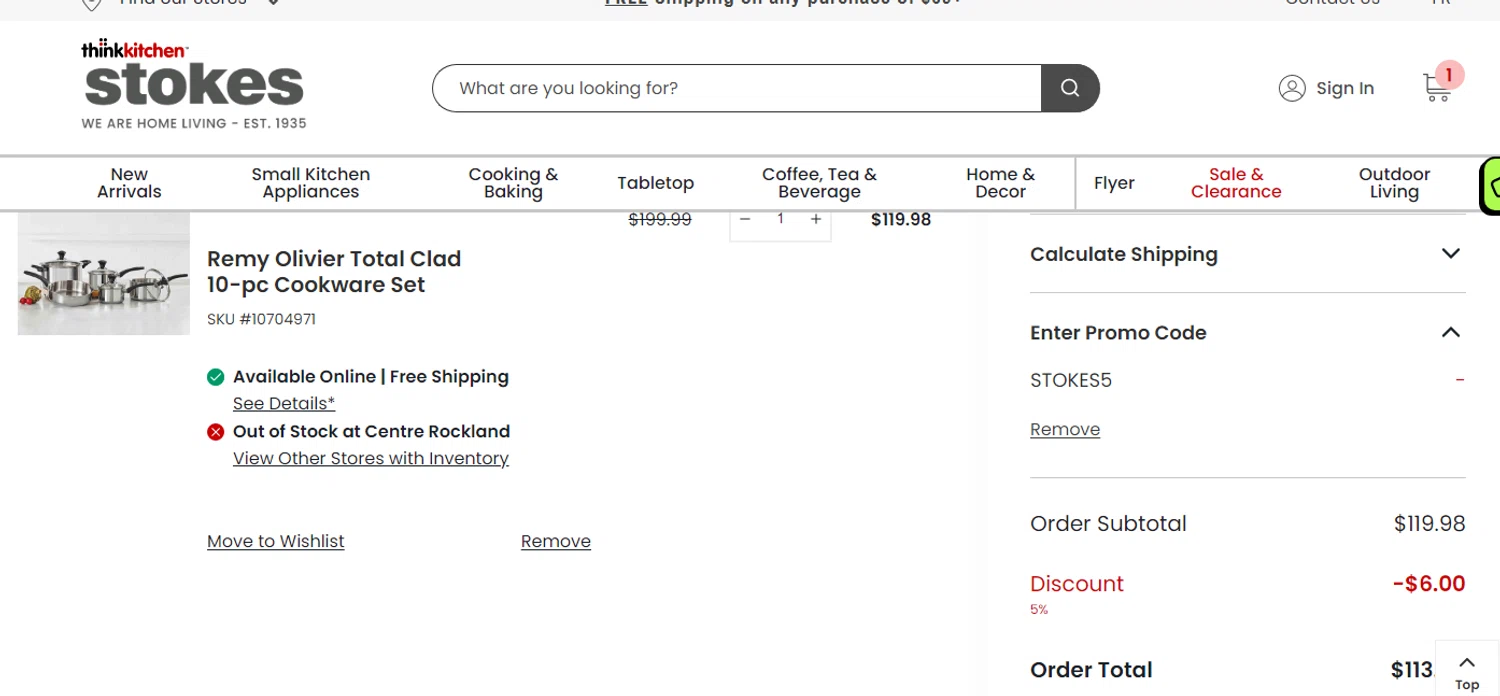1500x696 pixels.
Task: Click the Sign In user icon
Action: [x=1292, y=88]
